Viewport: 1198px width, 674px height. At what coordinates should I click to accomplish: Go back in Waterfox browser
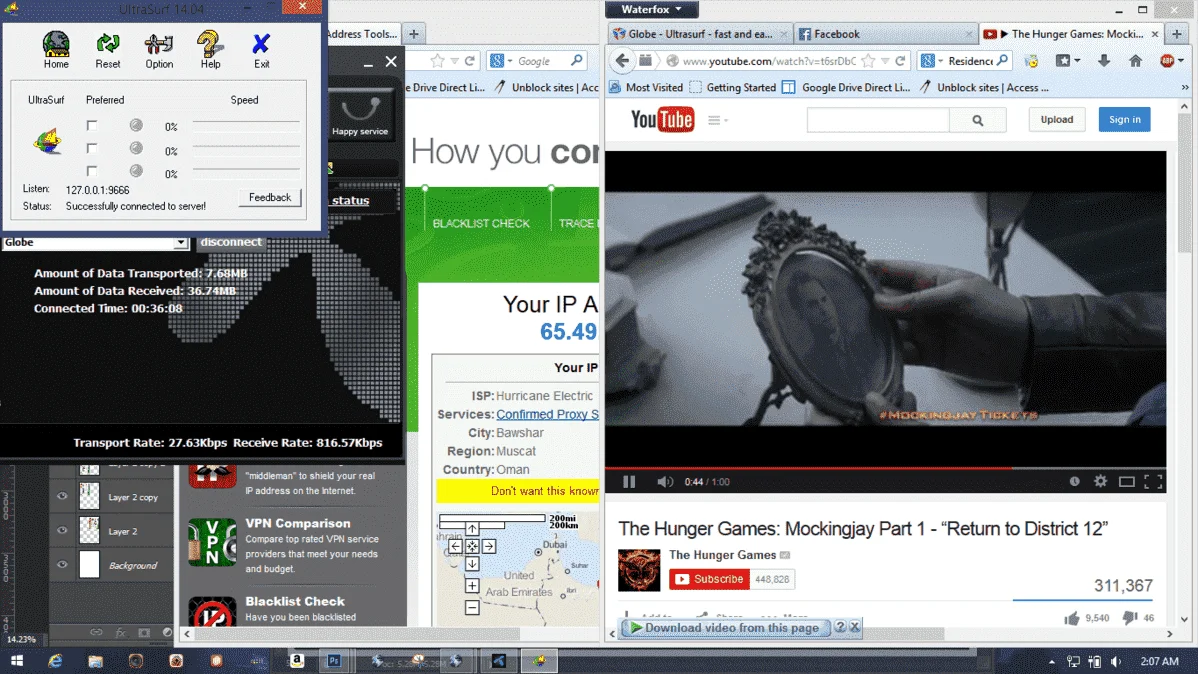[x=623, y=60]
